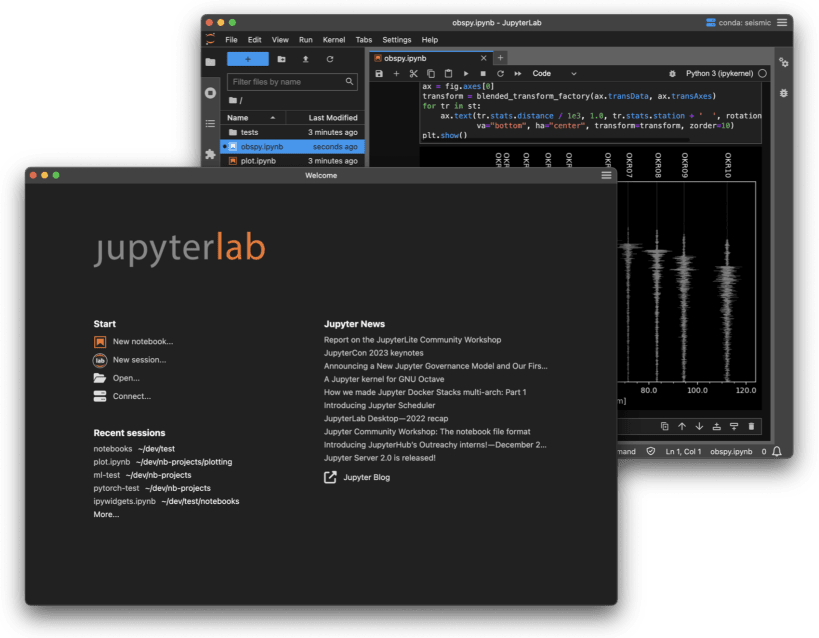819x638 pixels.
Task: Restart the kernel with circular arrow
Action: 500,74
